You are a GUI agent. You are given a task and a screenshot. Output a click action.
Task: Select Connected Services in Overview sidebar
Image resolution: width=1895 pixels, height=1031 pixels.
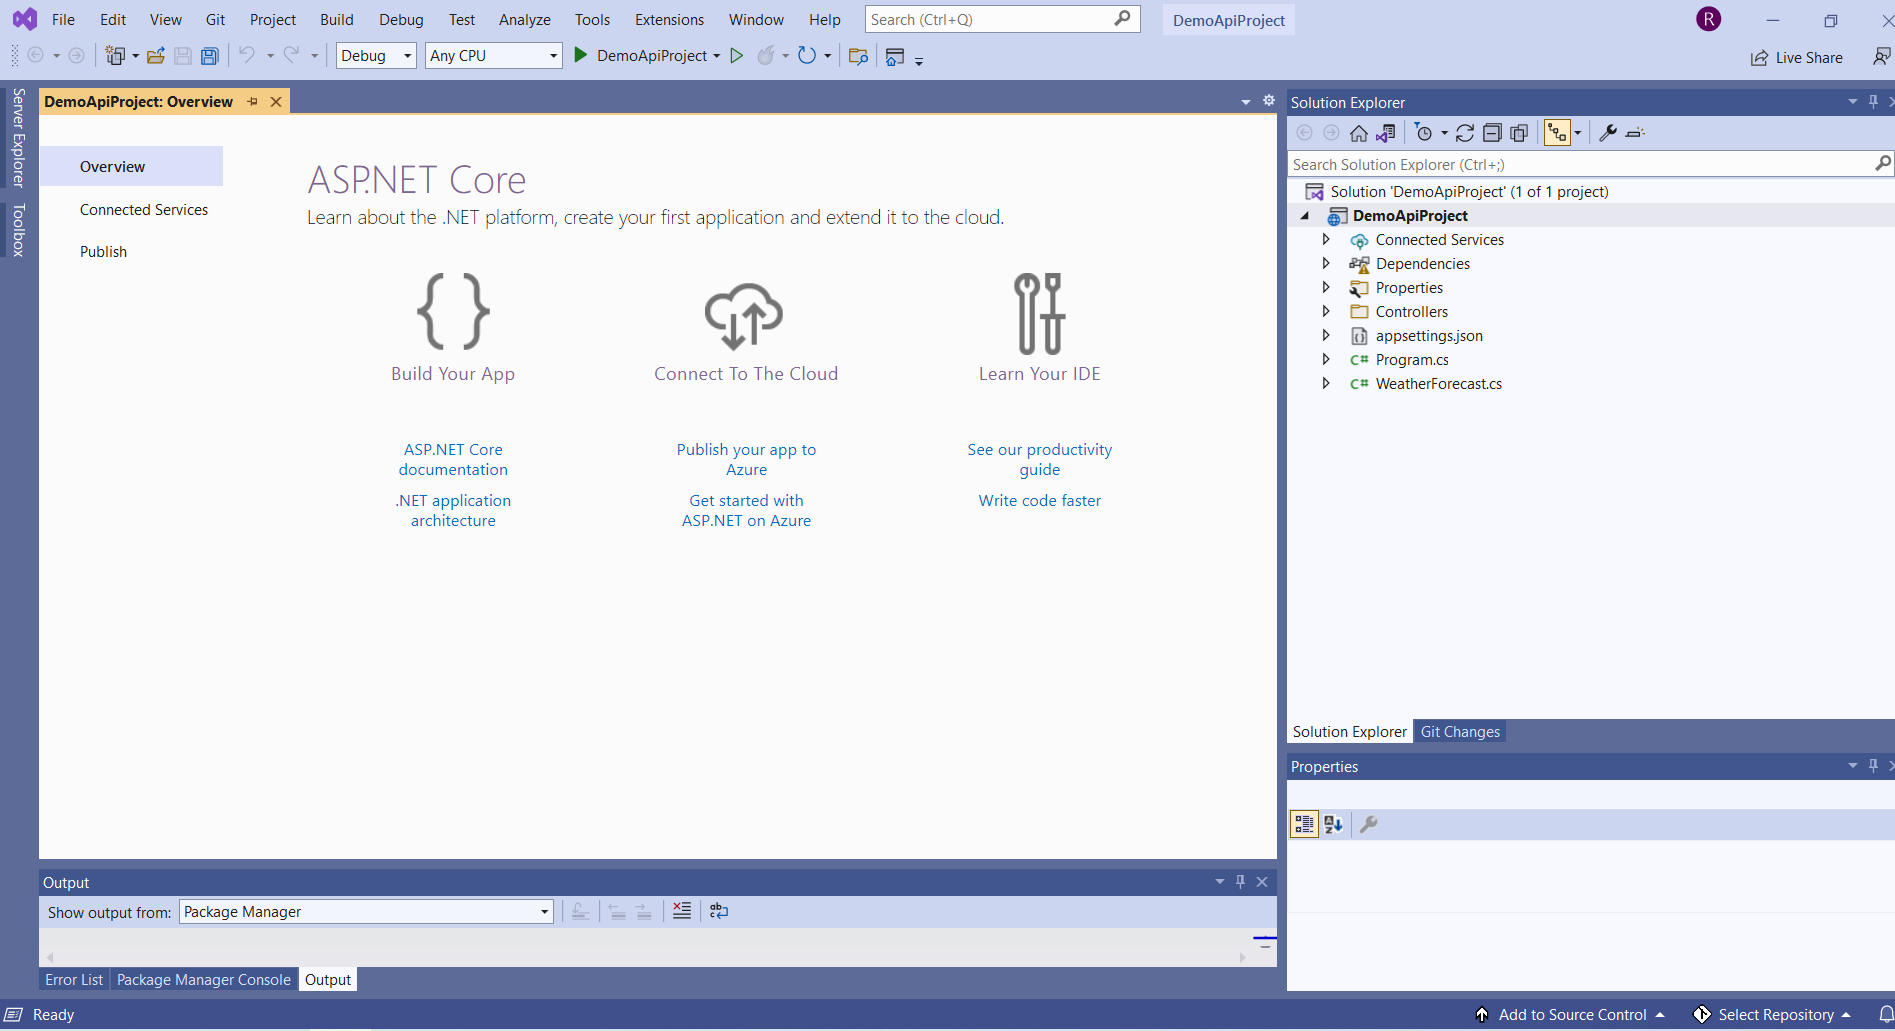pos(144,210)
